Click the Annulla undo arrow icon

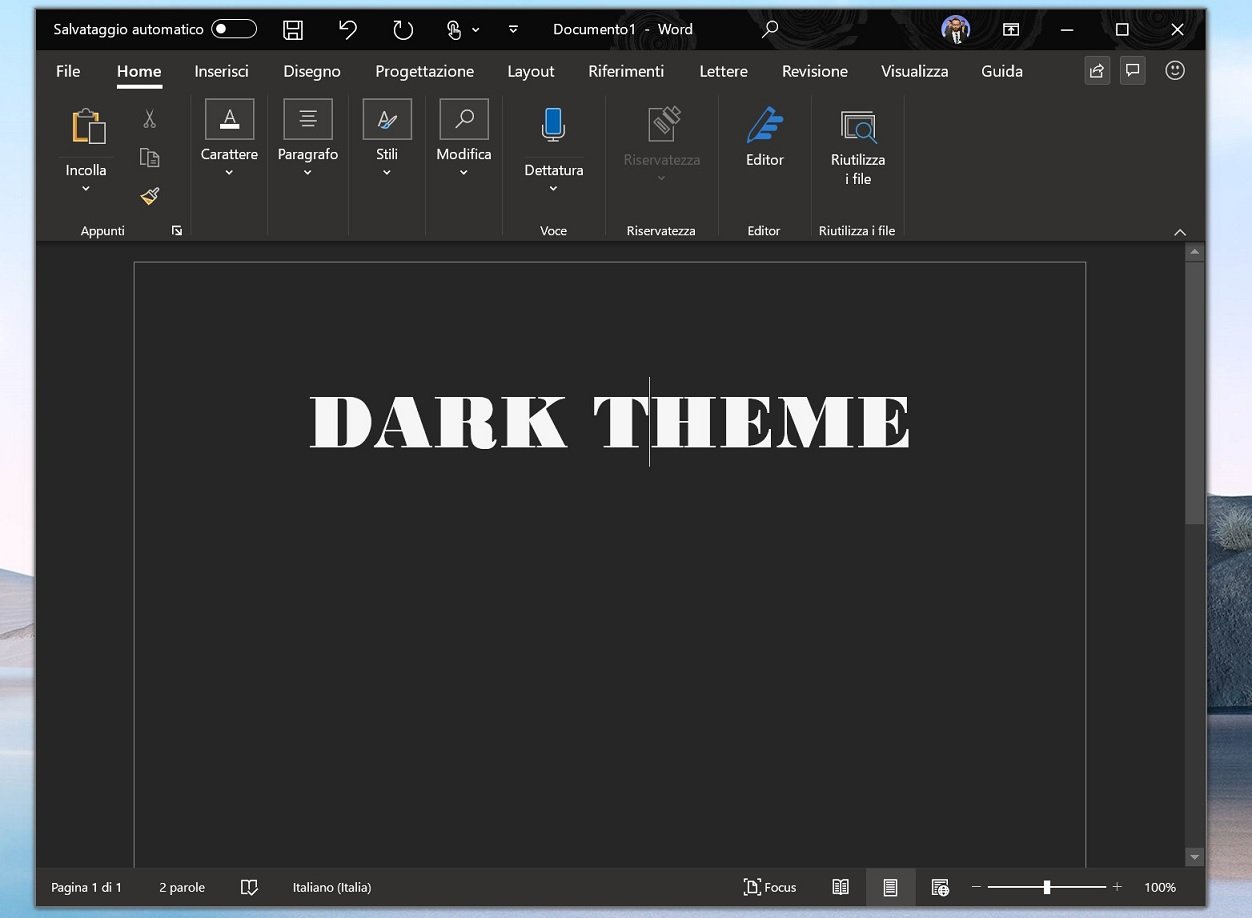[347, 29]
